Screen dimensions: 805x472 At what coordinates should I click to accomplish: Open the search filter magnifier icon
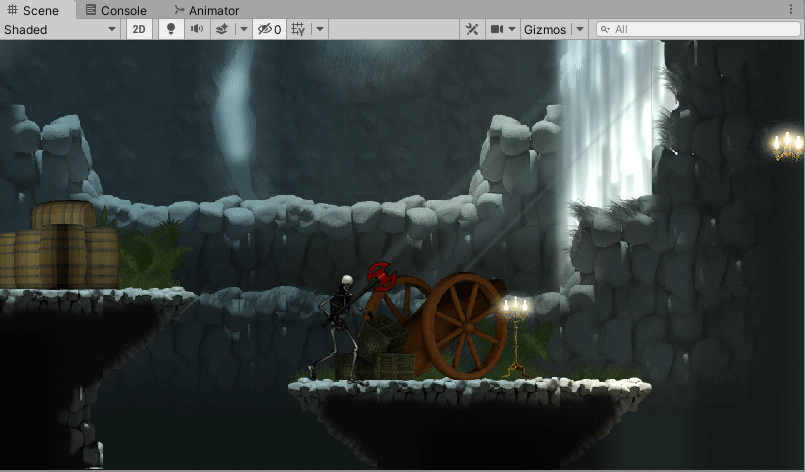point(605,29)
